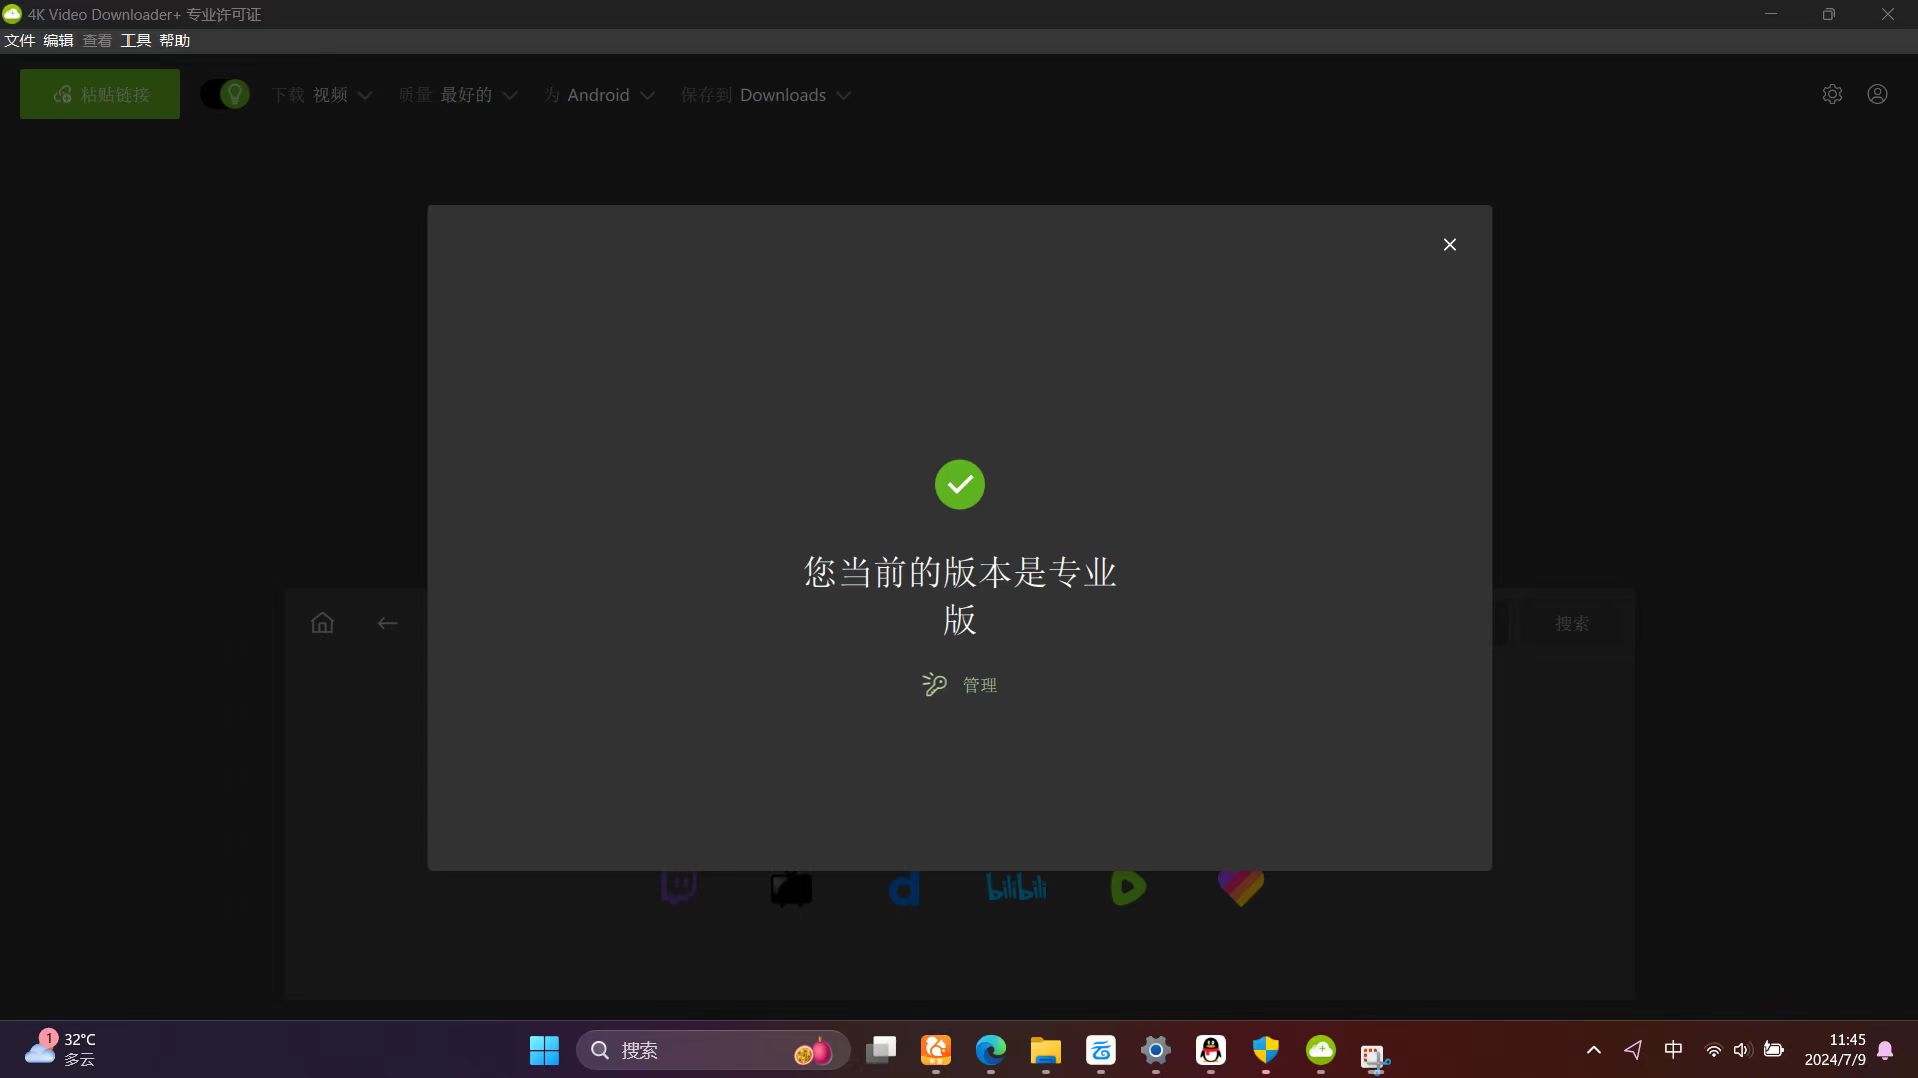Open settings via the gear icon
The image size is (1918, 1078).
pyautogui.click(x=1832, y=94)
